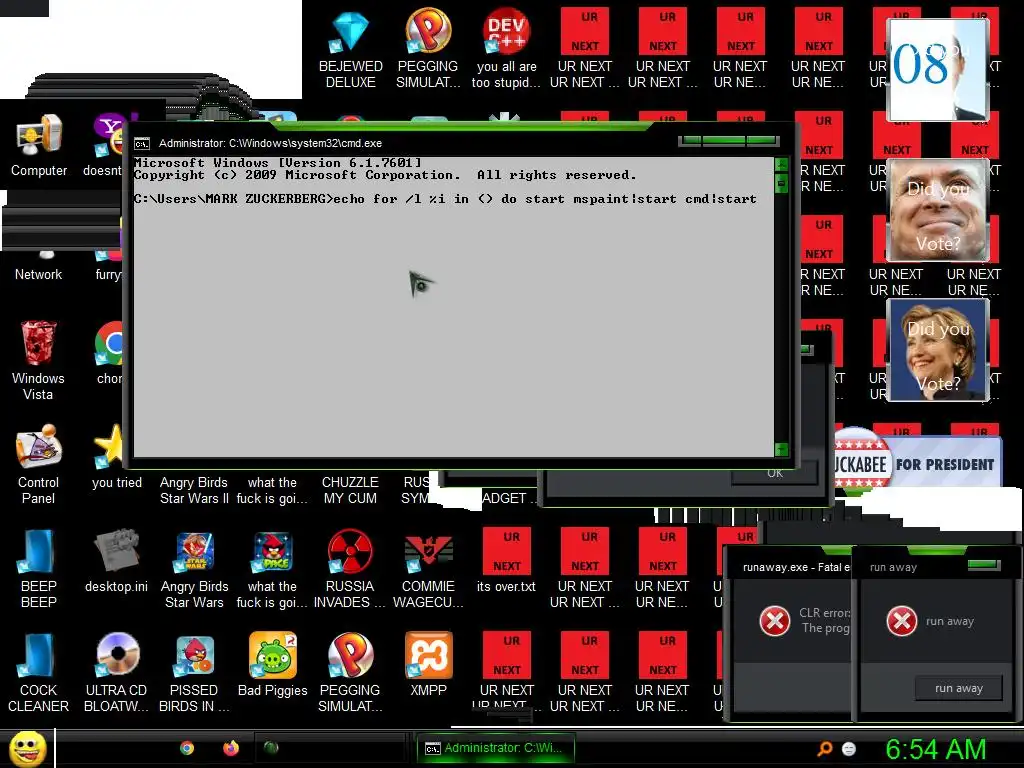Click cmd.exe title bar system icon
This screenshot has width=1024, height=768.
click(142, 143)
